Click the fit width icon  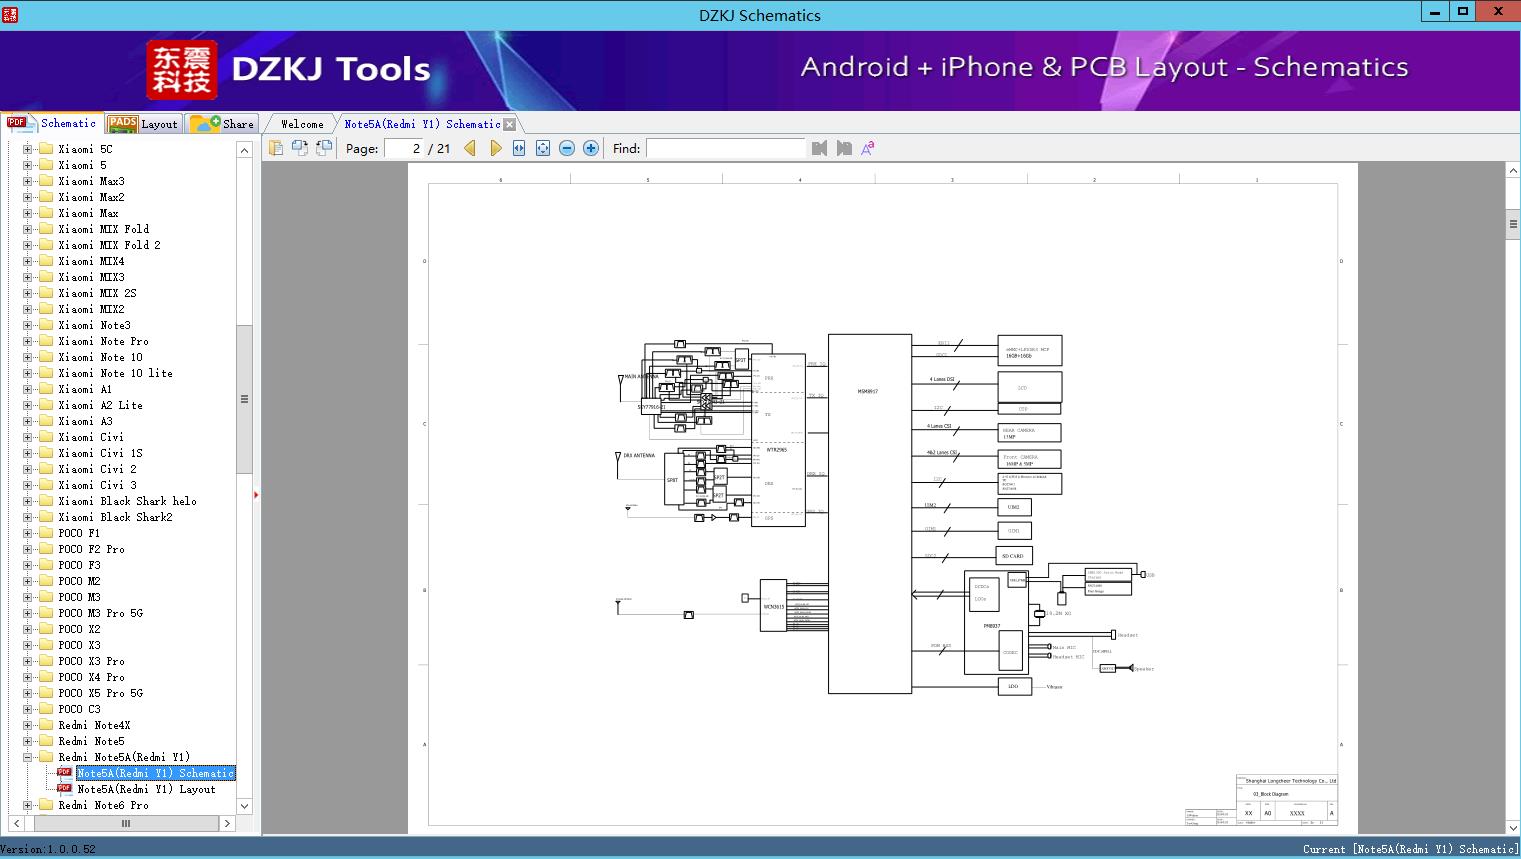click(519, 148)
